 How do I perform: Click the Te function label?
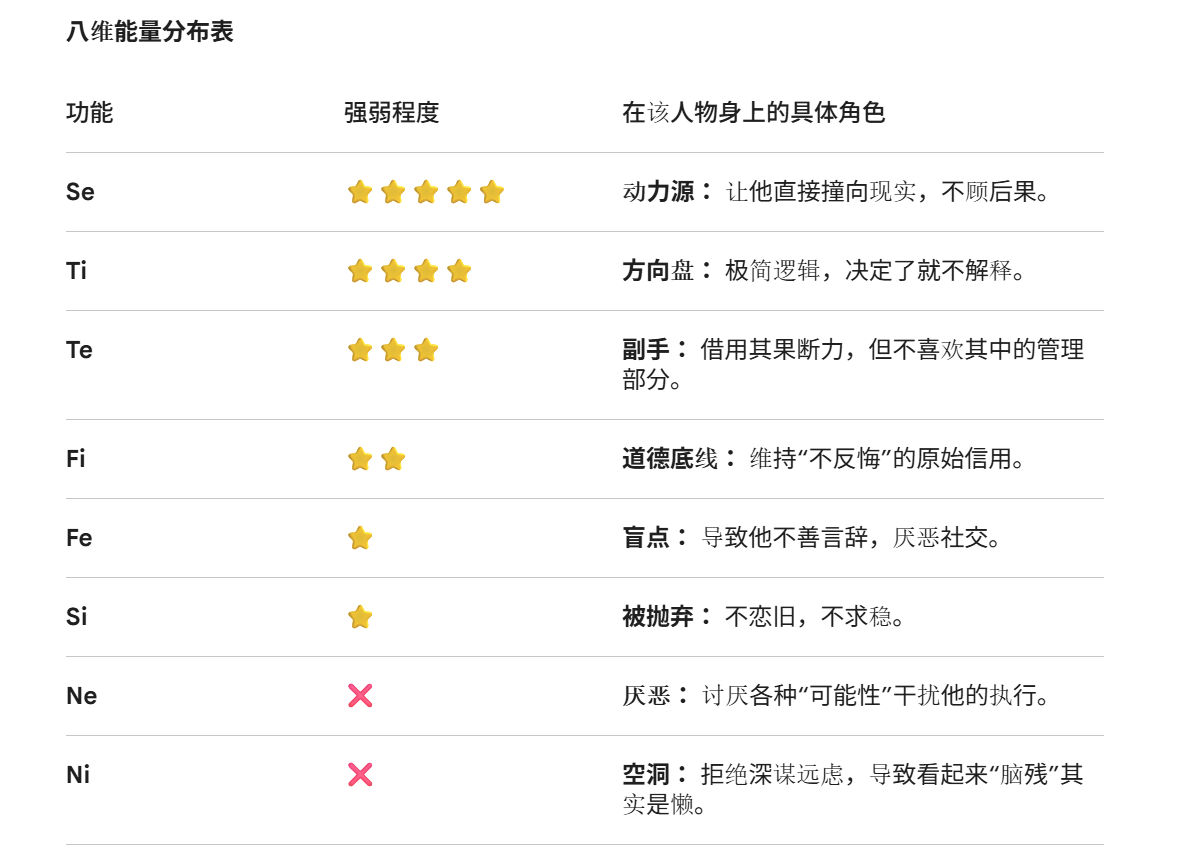click(x=80, y=350)
